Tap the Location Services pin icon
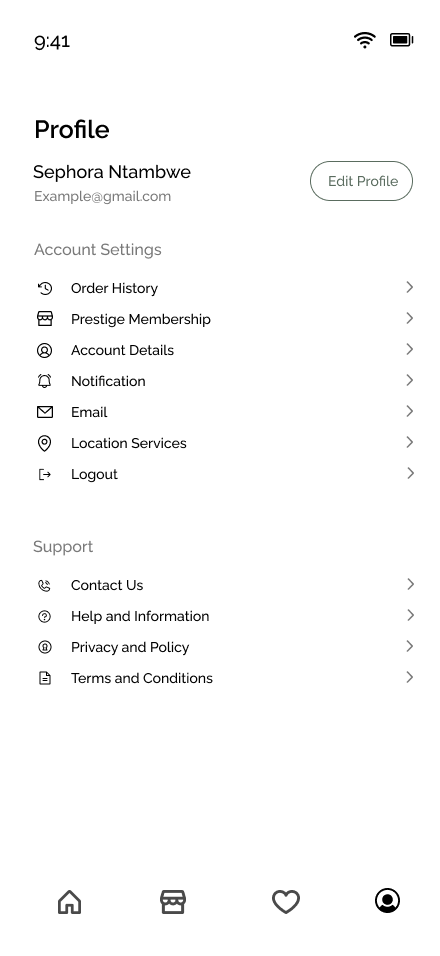Viewport: 440px width, 956px height. point(44,443)
